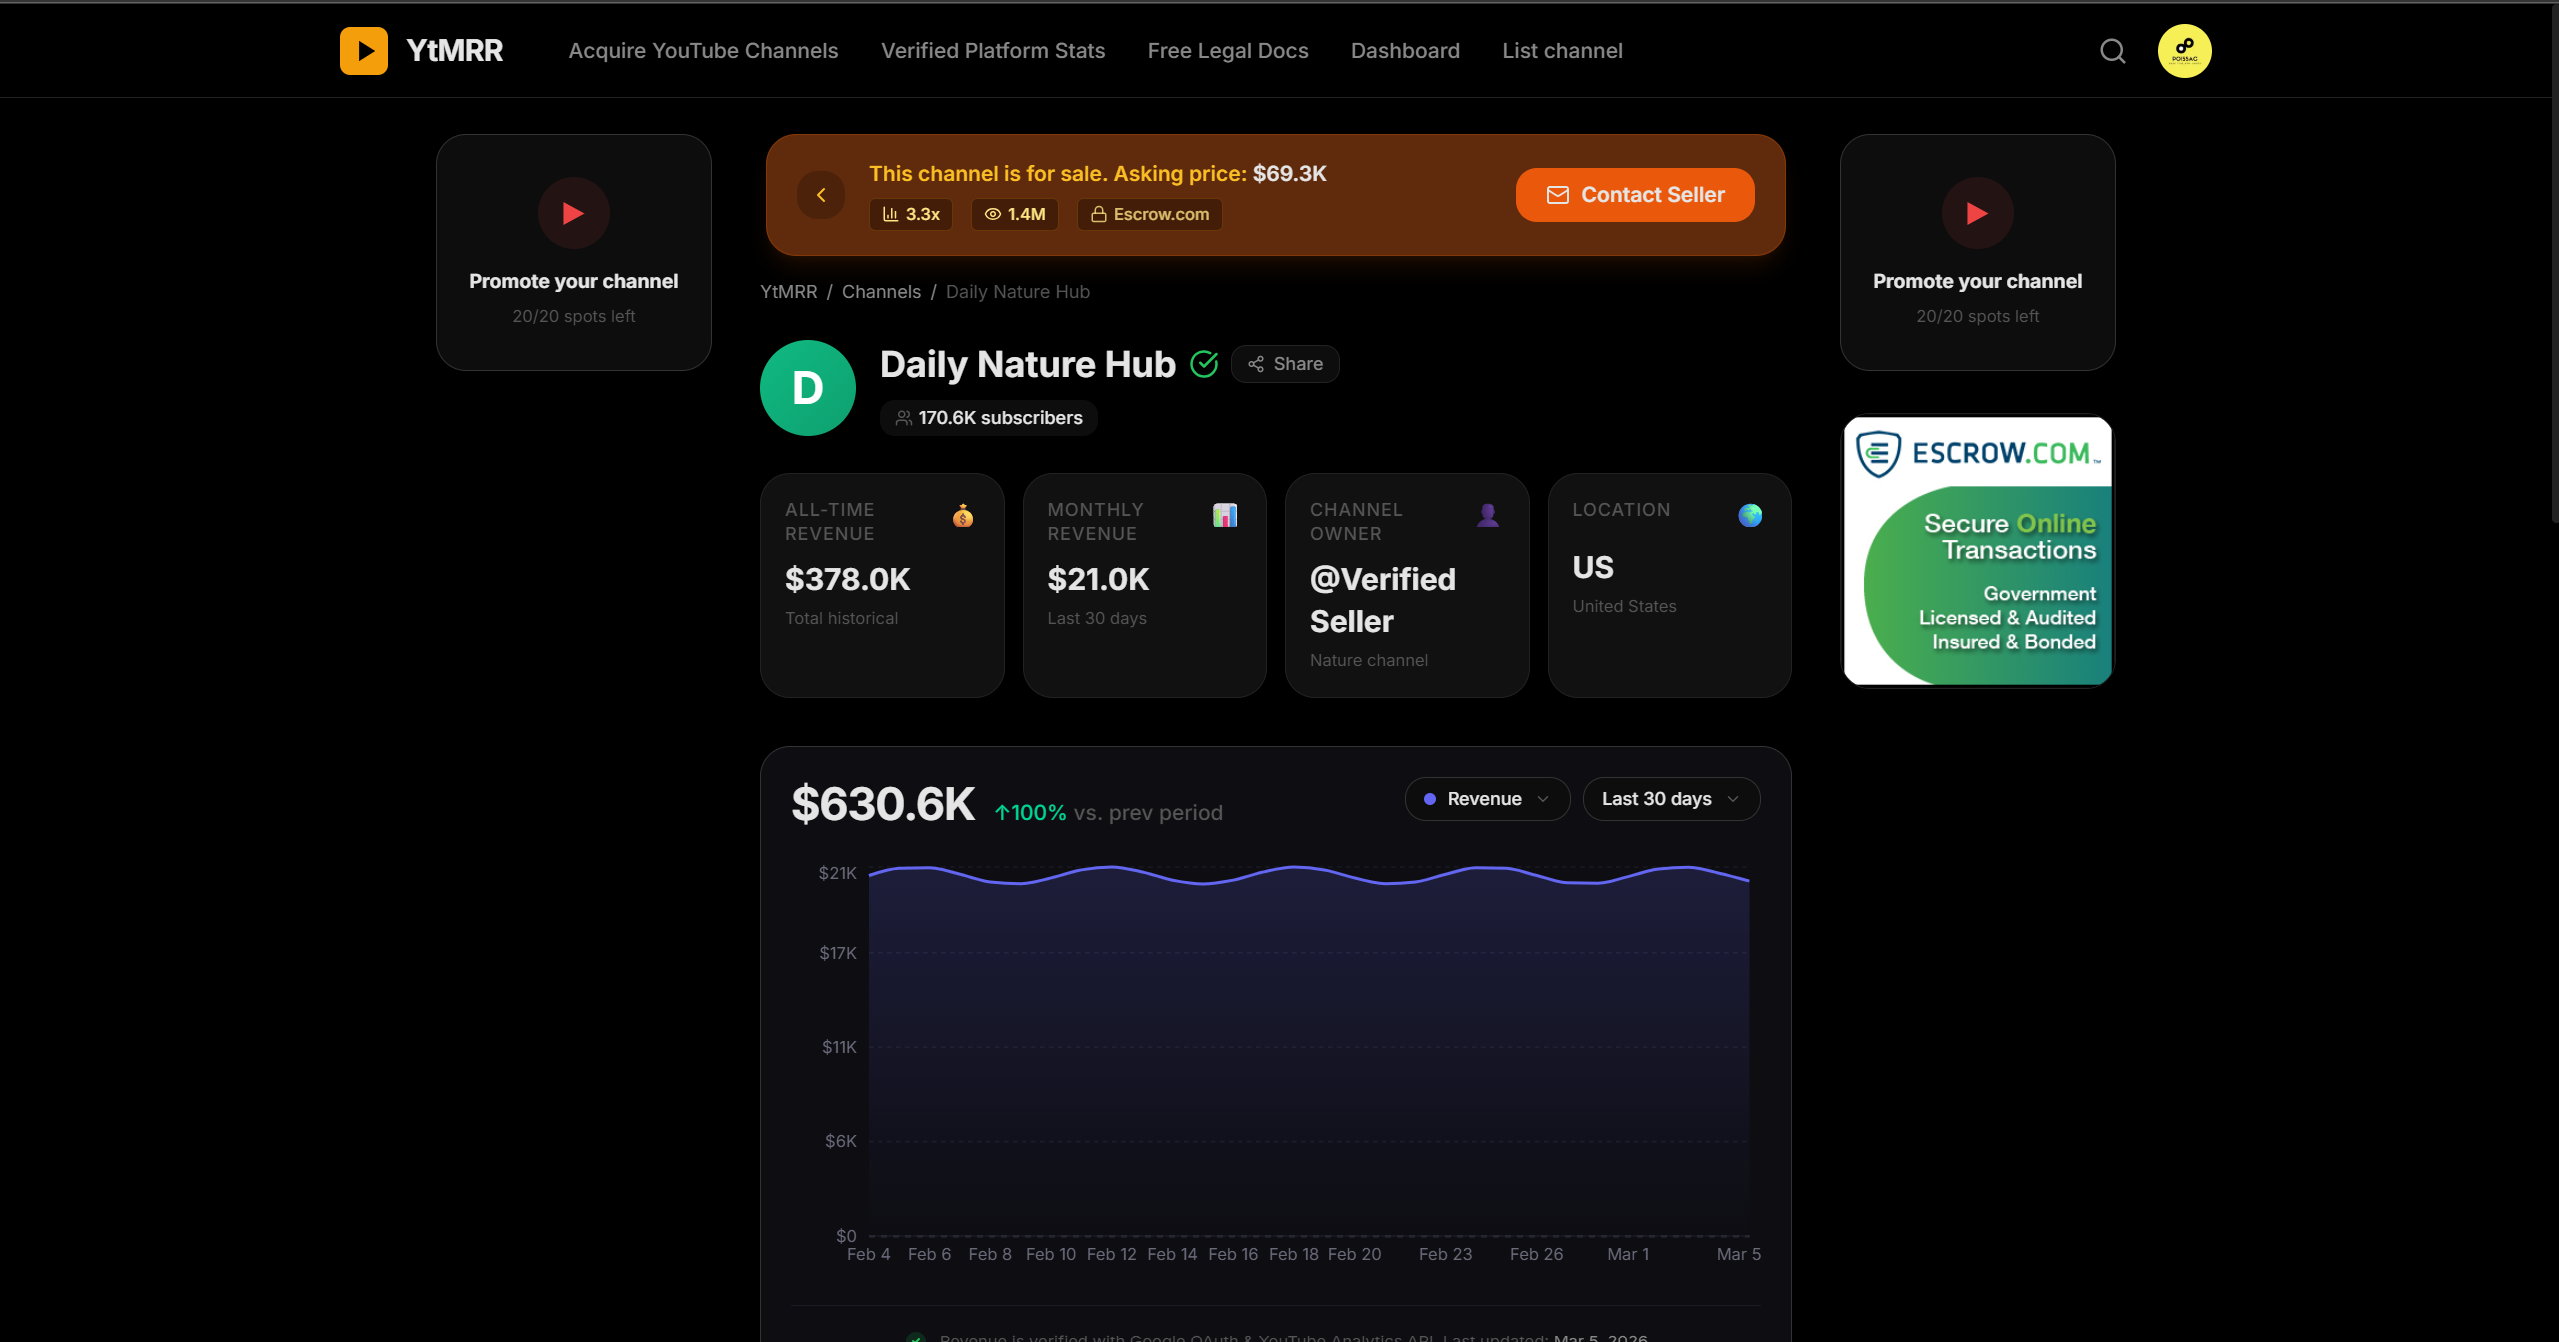Click the 3.3x multiple badge
Viewport: 2559px width, 1342px height.
[911, 214]
